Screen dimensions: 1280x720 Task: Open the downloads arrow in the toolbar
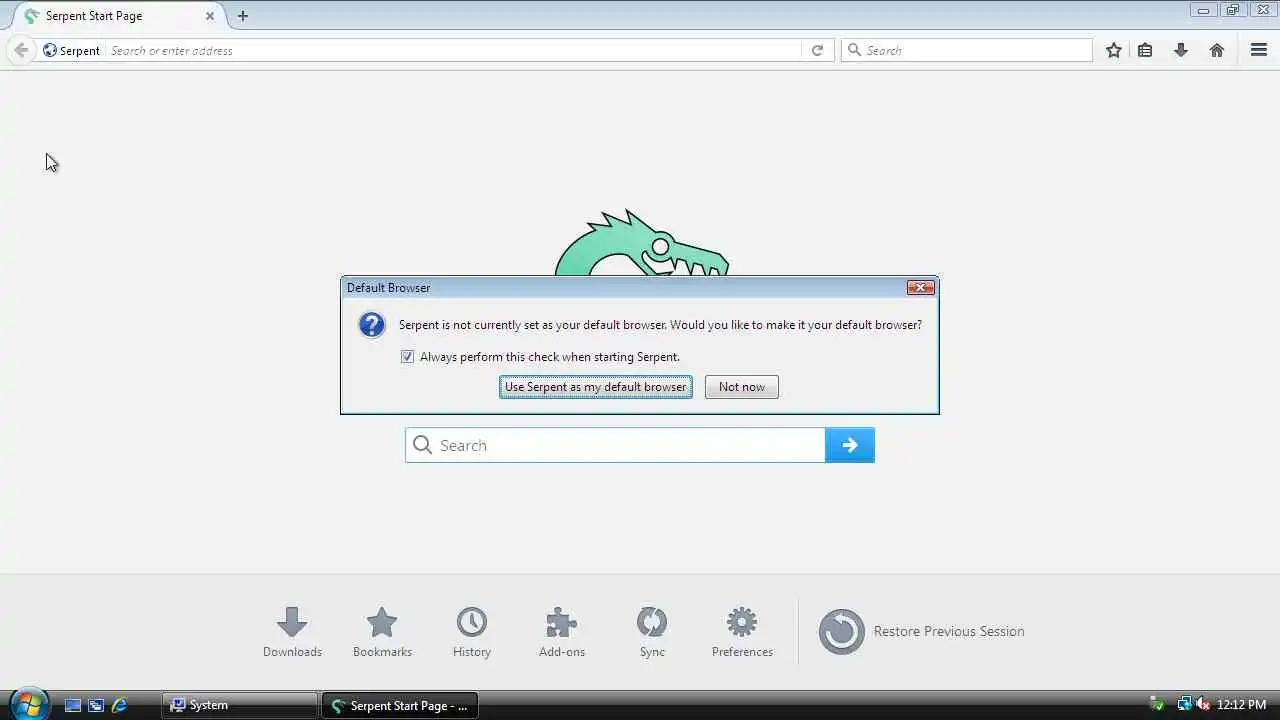click(x=1181, y=50)
